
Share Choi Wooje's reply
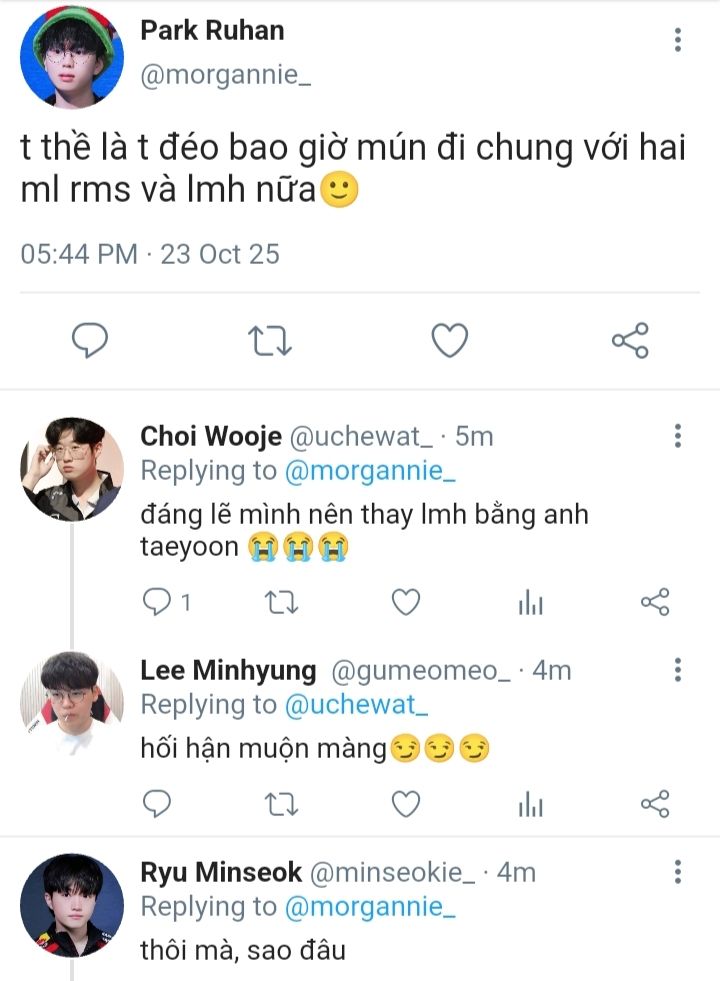pos(654,601)
